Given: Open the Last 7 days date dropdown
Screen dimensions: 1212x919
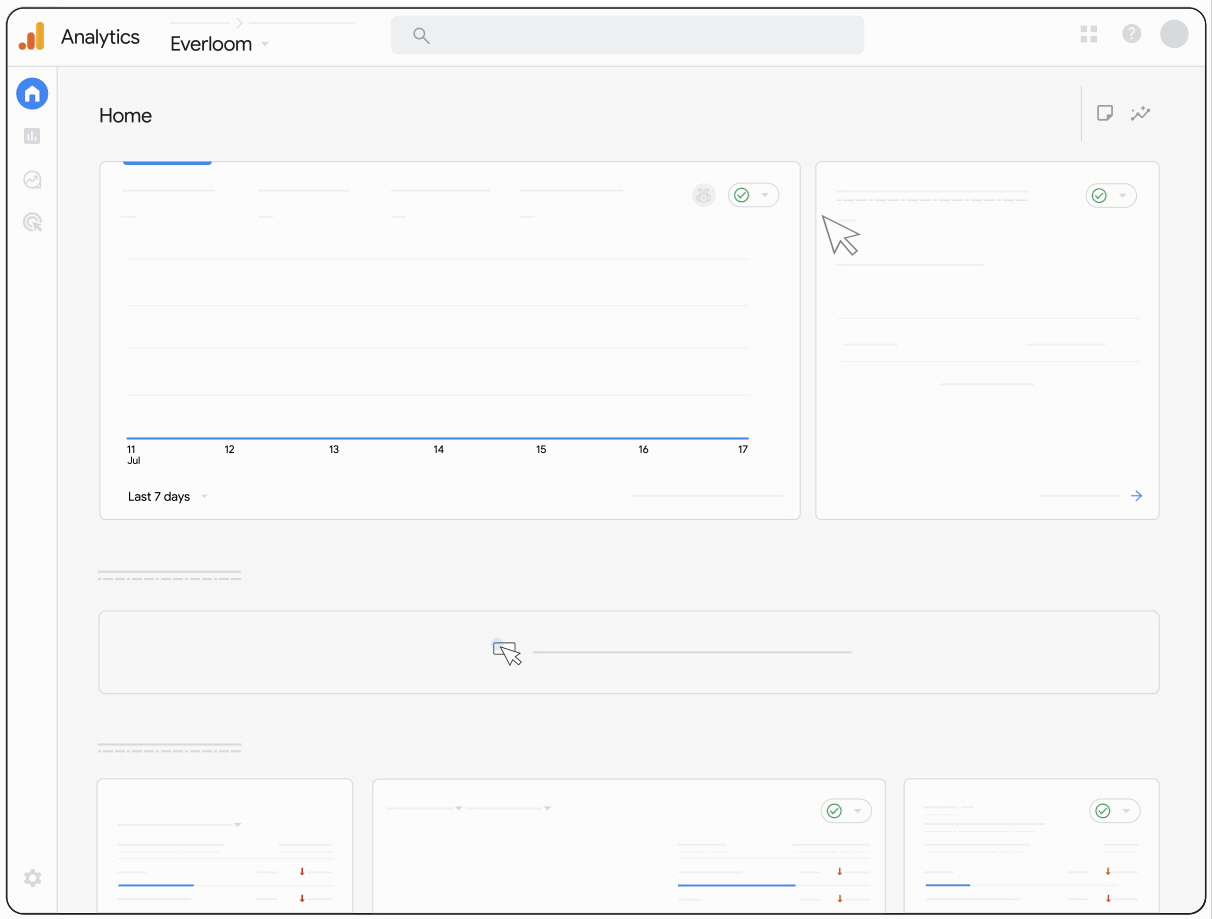Looking at the screenshot, I should tap(167, 496).
